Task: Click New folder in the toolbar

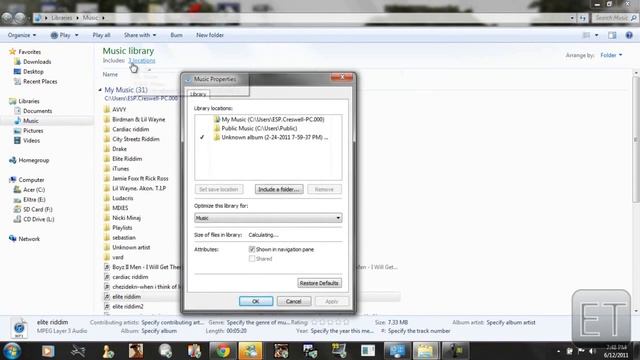Action: [210, 35]
